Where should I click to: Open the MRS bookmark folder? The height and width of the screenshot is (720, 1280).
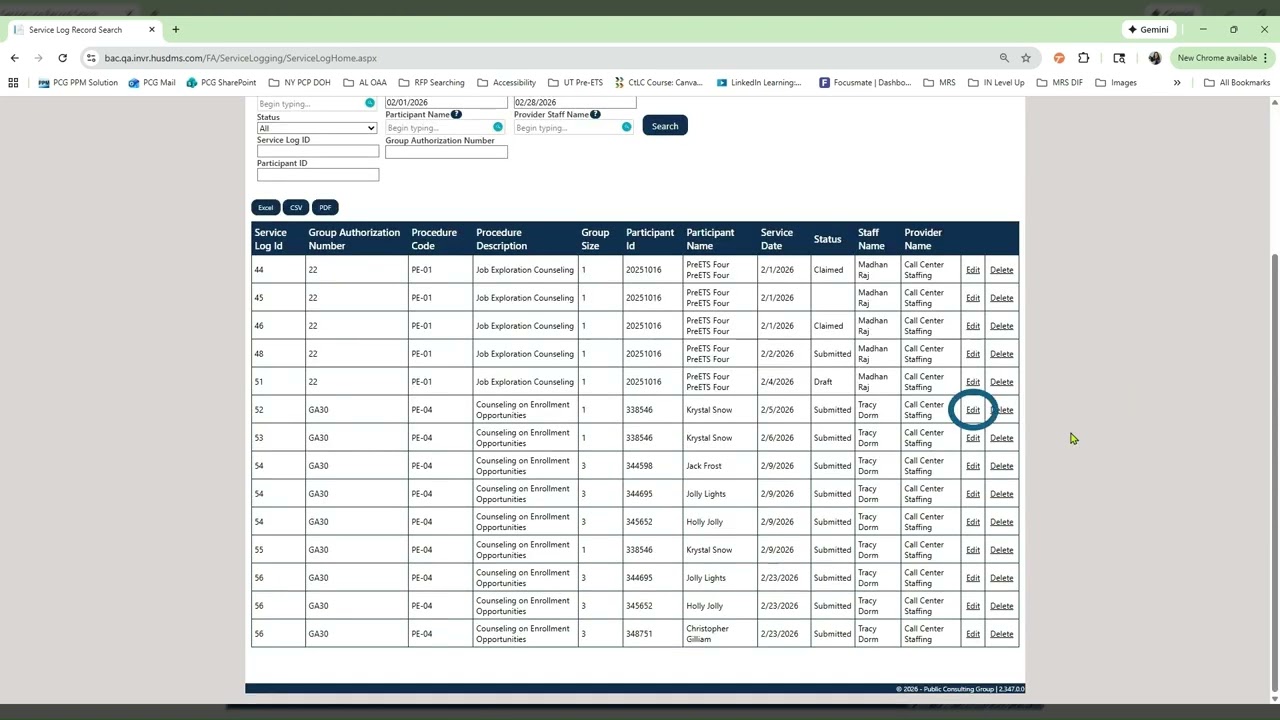pos(939,82)
